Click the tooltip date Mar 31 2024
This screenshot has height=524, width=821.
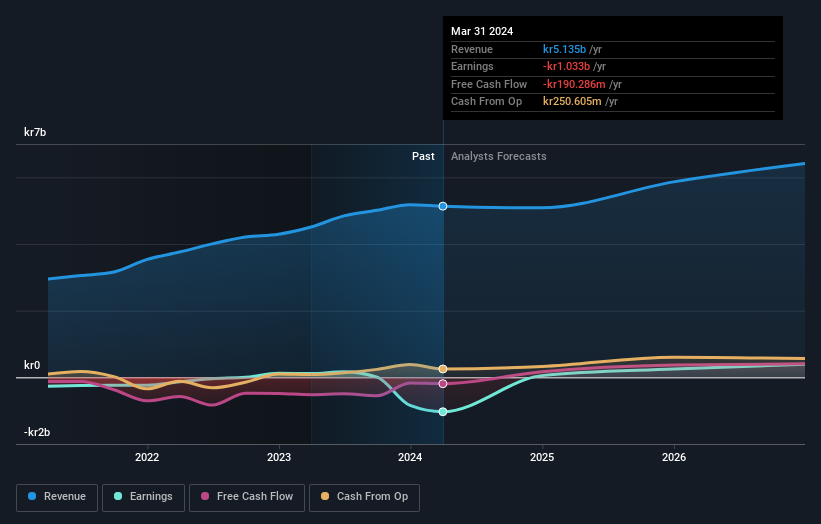point(482,31)
